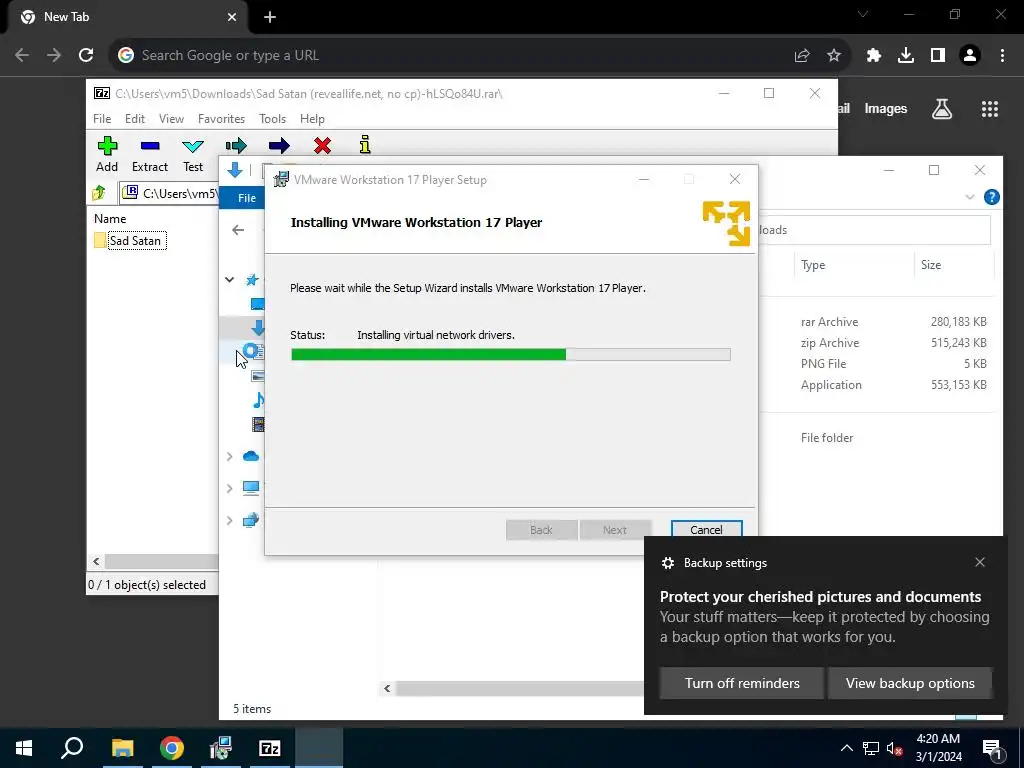
Task: Open Google apps grid icon
Action: point(989,109)
